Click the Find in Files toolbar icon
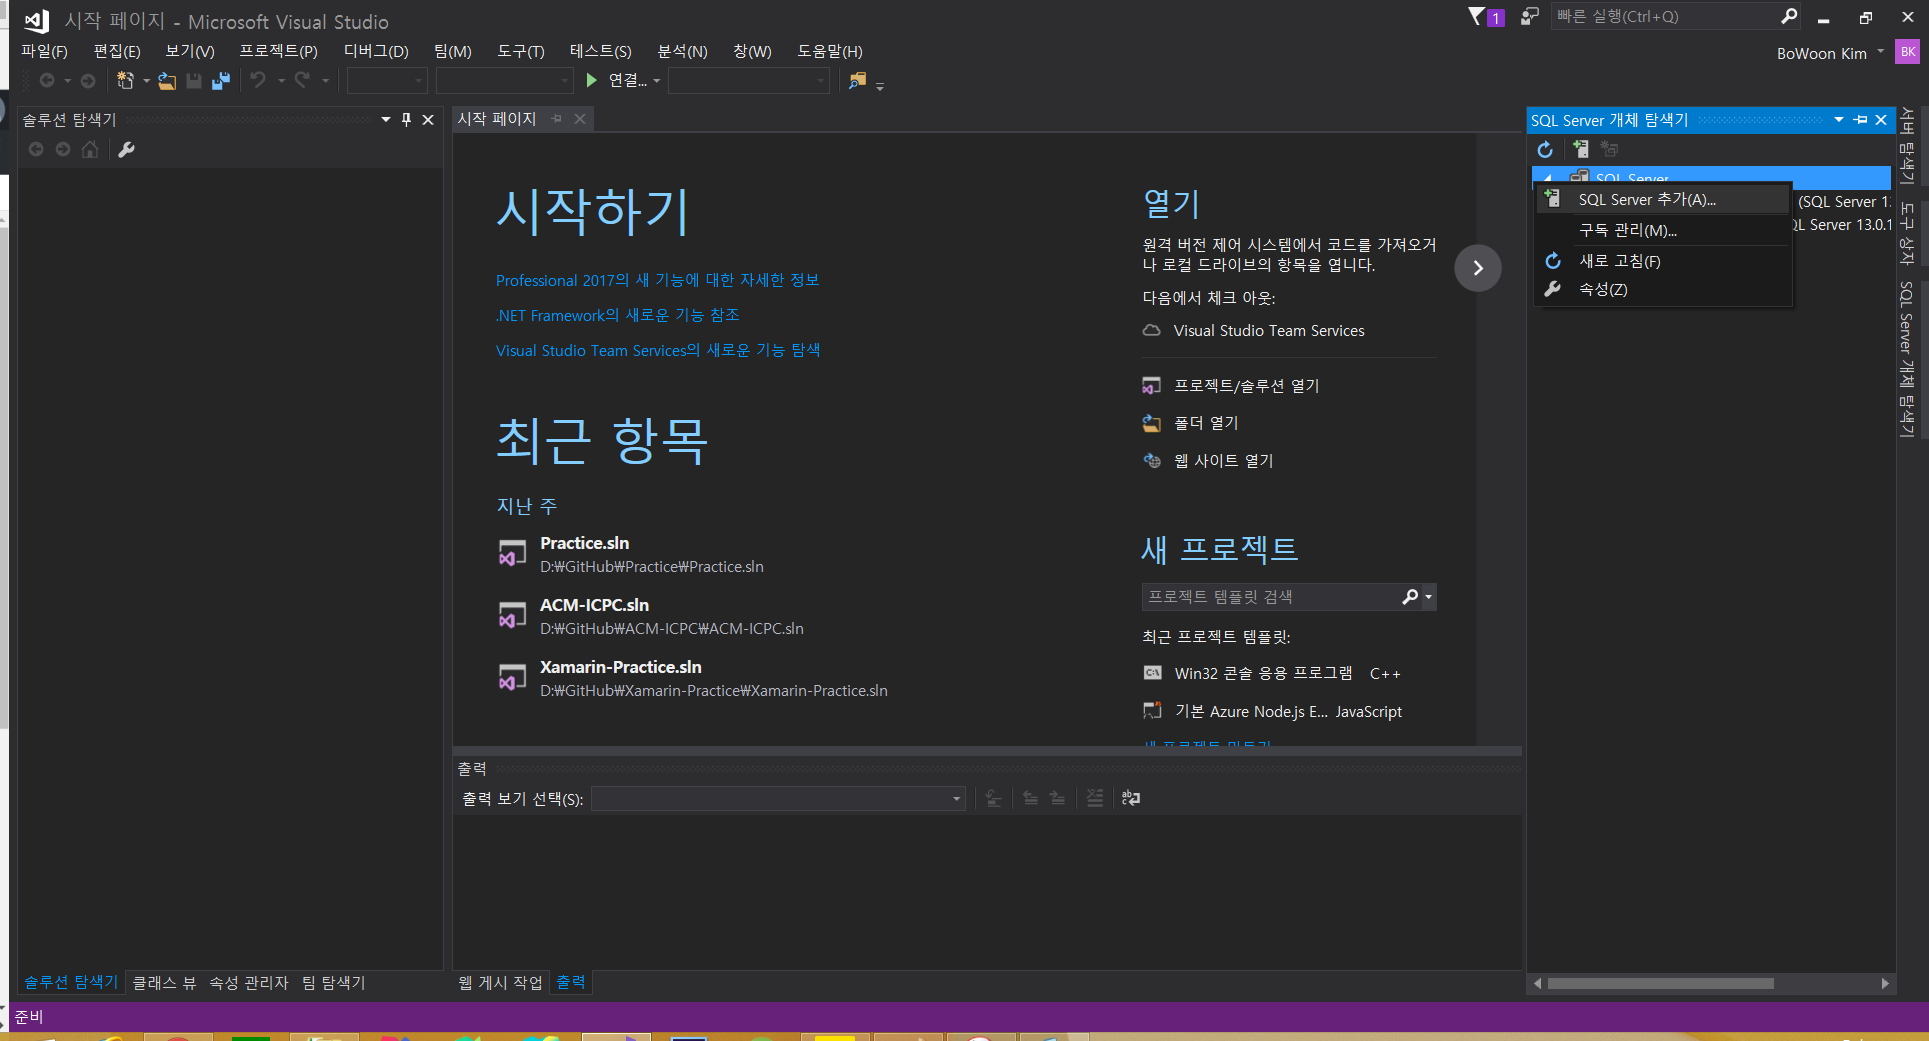The height and width of the screenshot is (1041, 1929). point(857,80)
